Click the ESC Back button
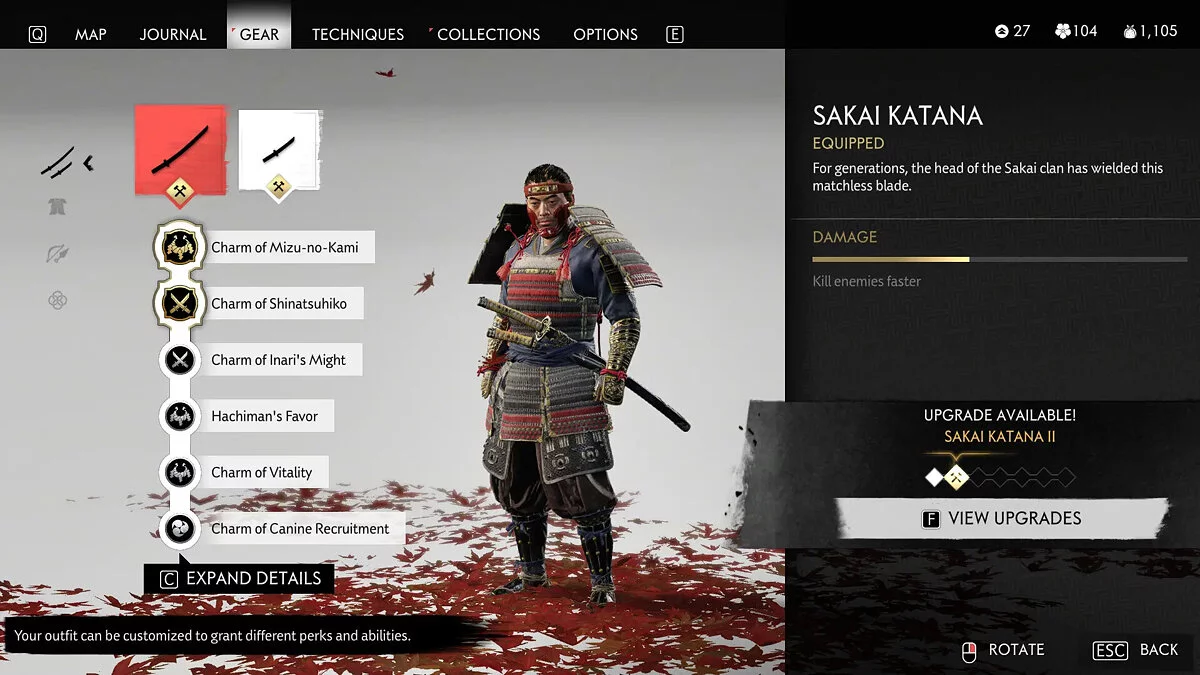 tap(1136, 650)
